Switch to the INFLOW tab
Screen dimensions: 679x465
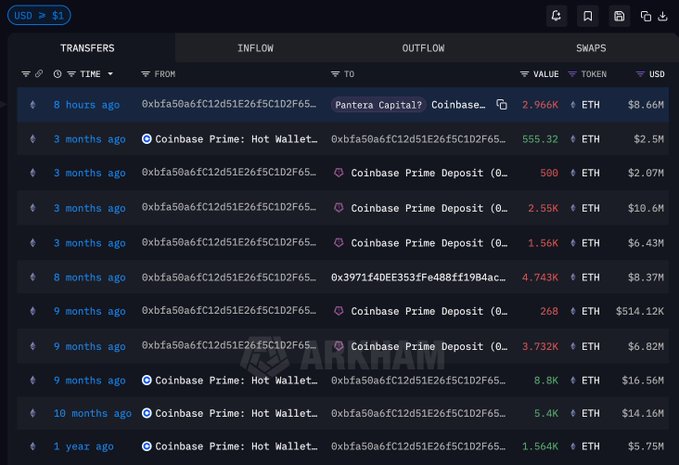pyautogui.click(x=255, y=48)
